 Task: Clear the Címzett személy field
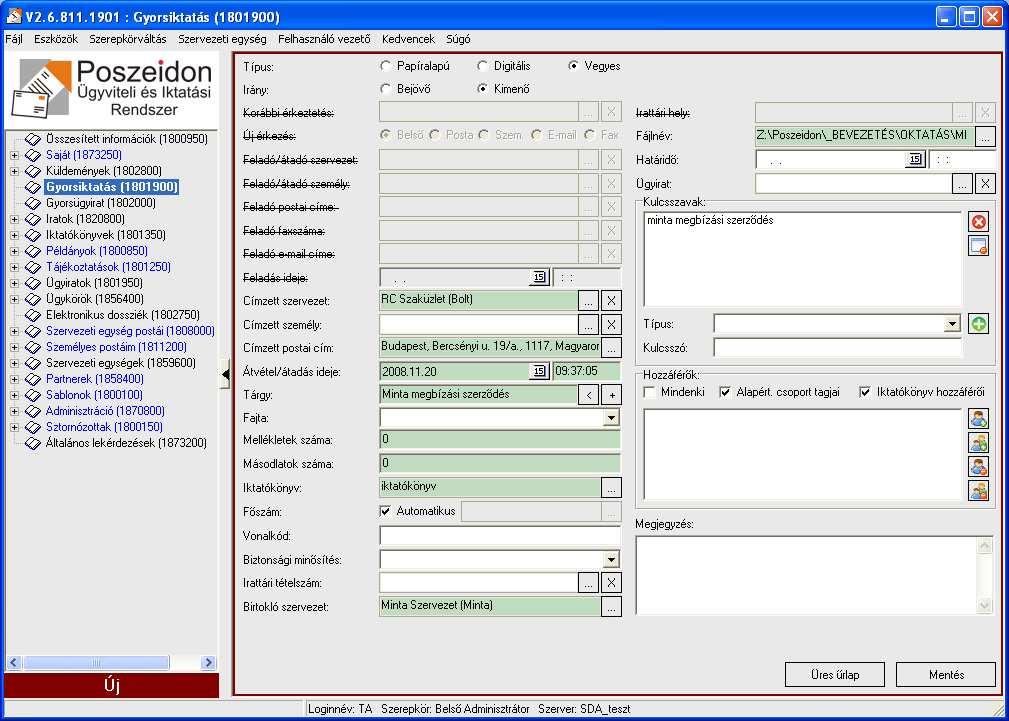click(611, 324)
